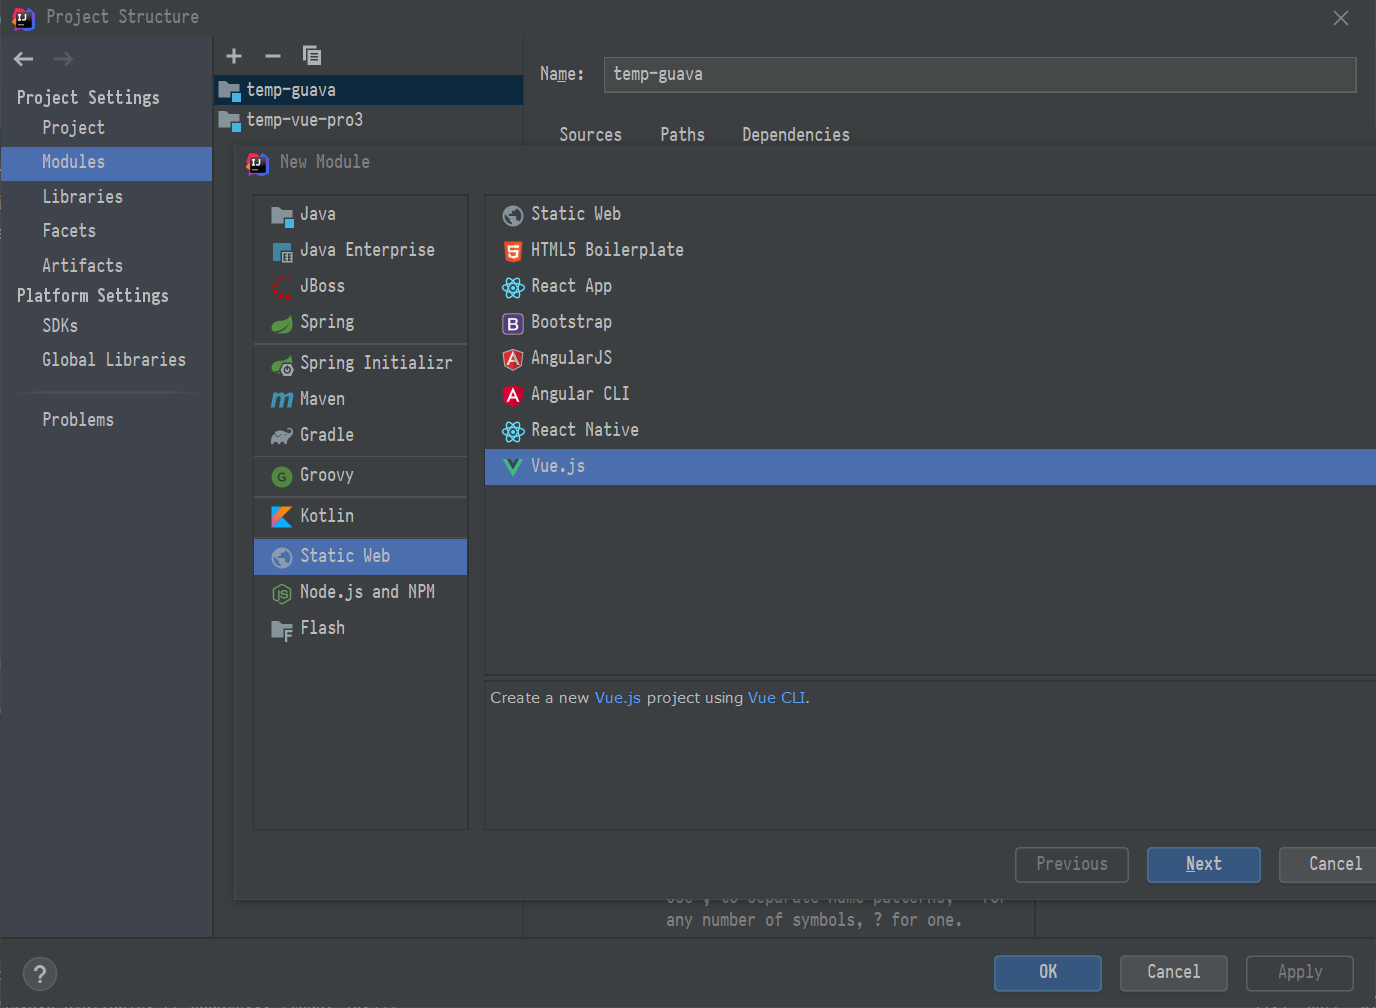The width and height of the screenshot is (1376, 1008).
Task: Open SDKs under Platform Settings
Action: pos(60,326)
